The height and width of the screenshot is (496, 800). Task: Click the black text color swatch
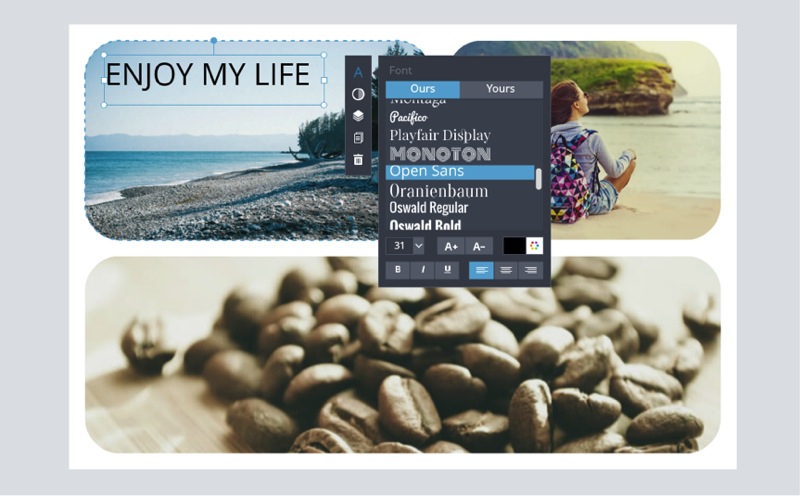(x=514, y=246)
